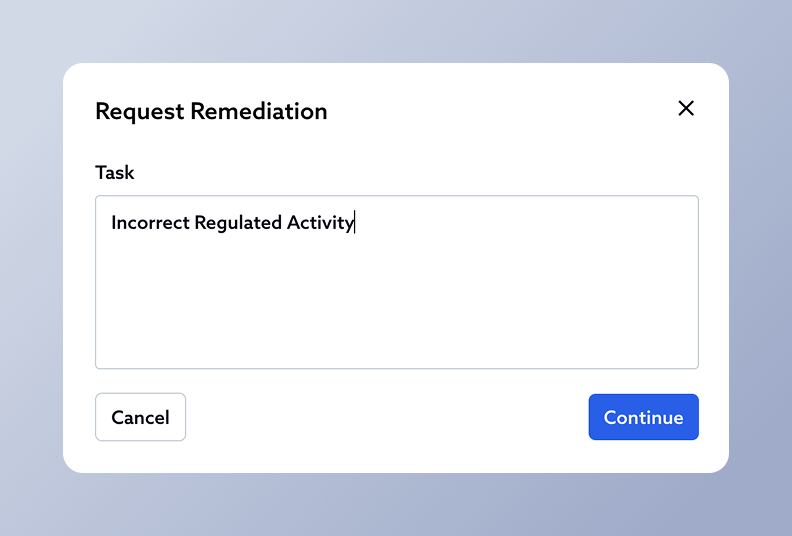Viewport: 792px width, 536px height.
Task: Click blank dialog area between Cancel and Continue
Action: (386, 417)
